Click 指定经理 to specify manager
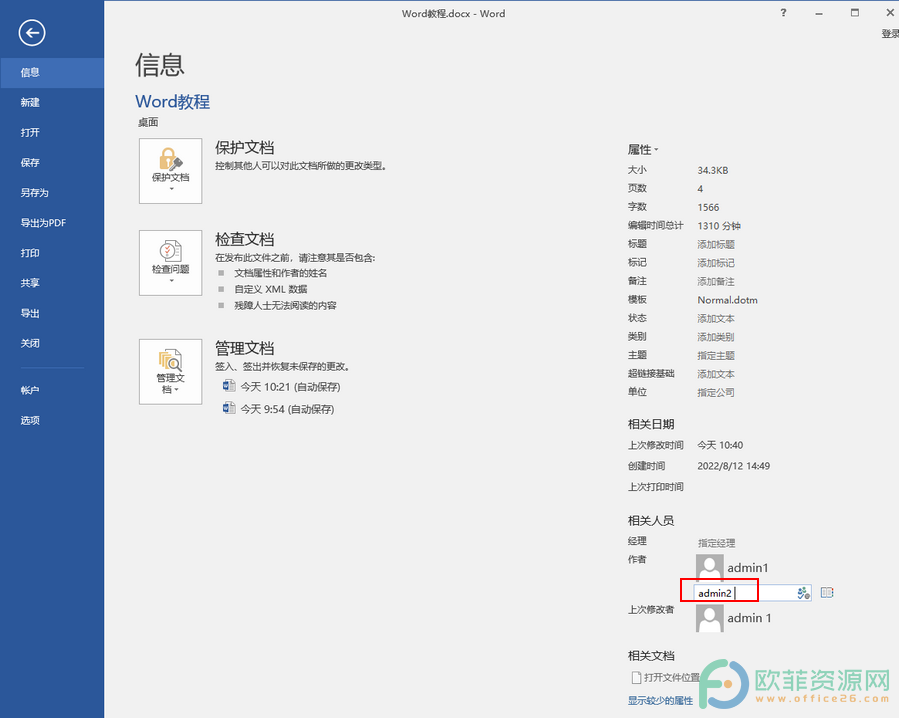 (717, 543)
